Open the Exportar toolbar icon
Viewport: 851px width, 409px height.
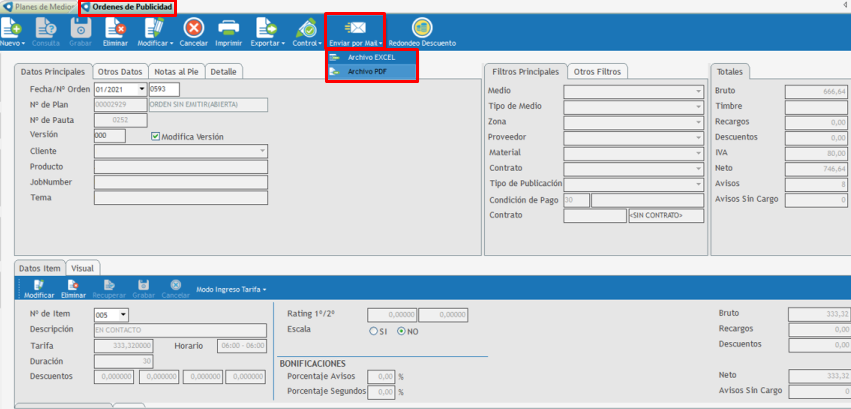point(265,29)
